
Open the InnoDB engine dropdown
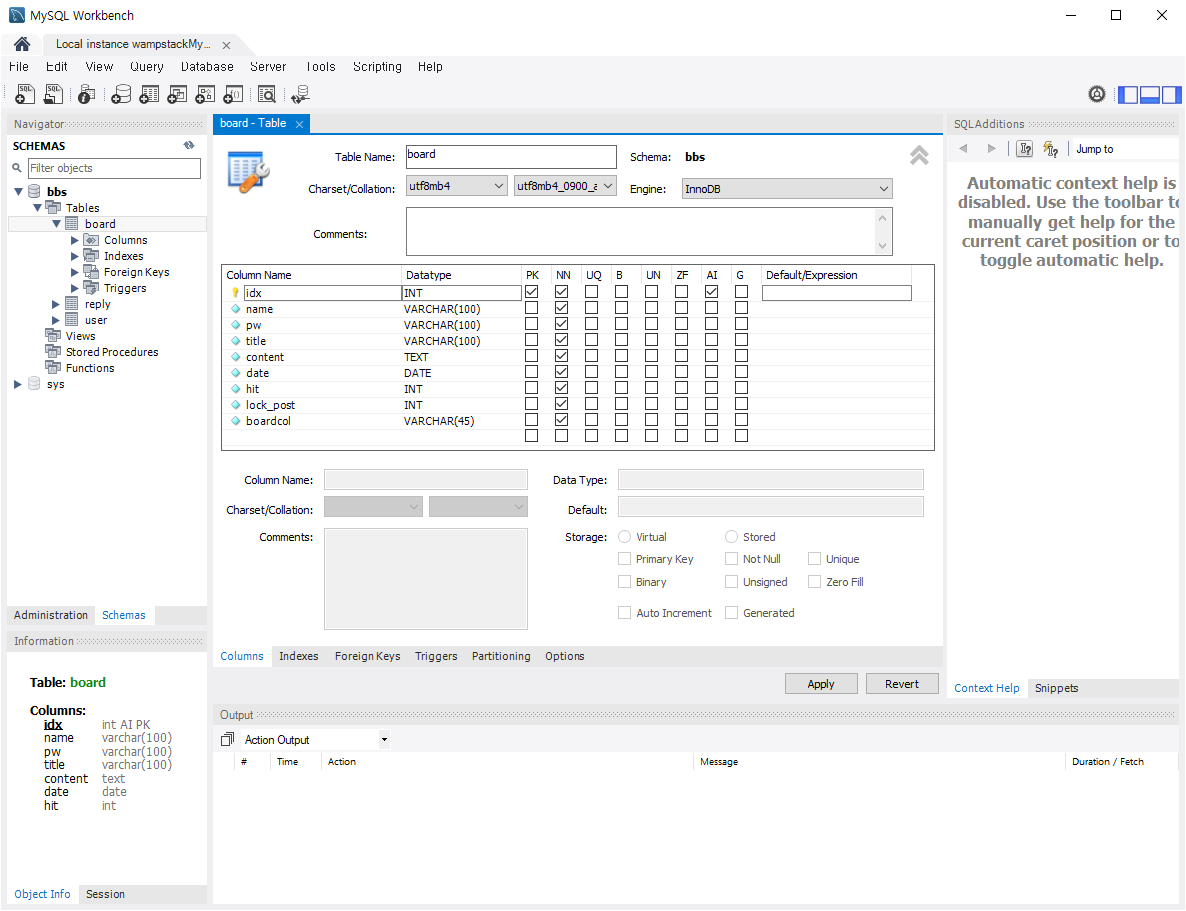(x=787, y=188)
